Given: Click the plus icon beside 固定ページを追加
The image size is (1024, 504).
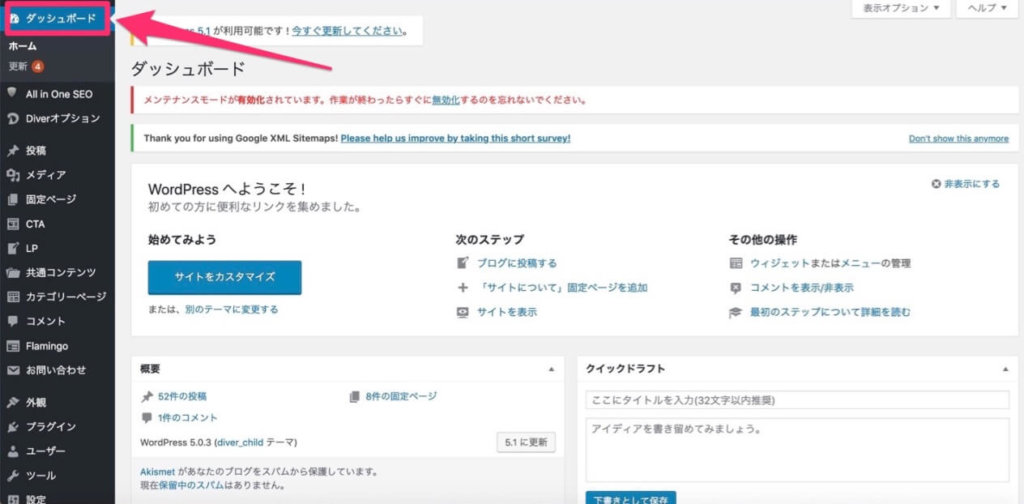Looking at the screenshot, I should tap(462, 287).
